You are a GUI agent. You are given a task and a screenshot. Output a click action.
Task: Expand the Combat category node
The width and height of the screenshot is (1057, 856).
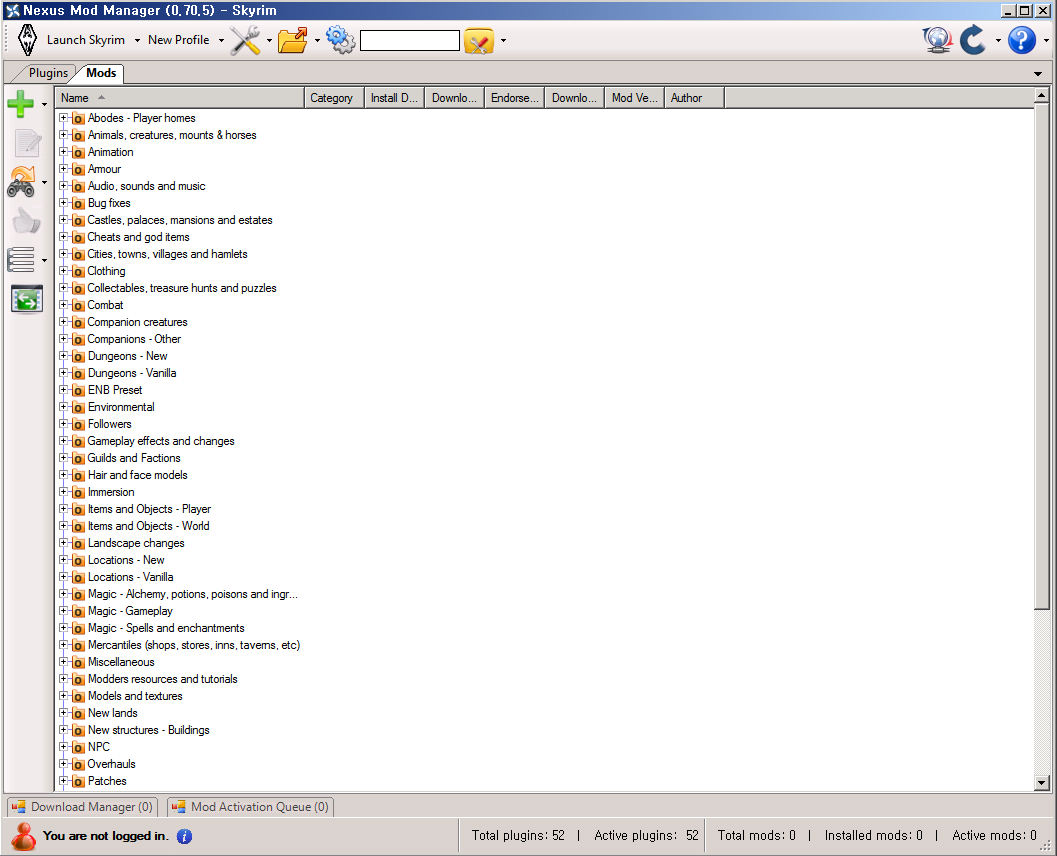63,305
